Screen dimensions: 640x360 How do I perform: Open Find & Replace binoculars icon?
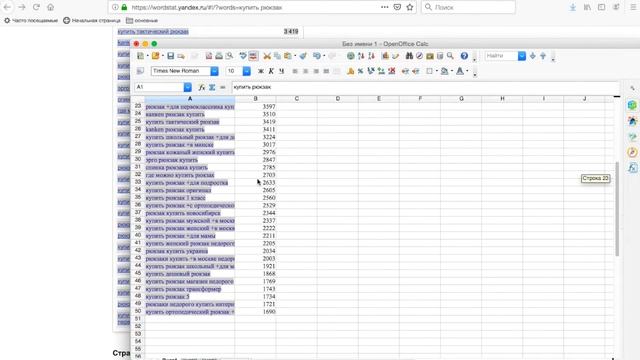pyautogui.click(x=409, y=56)
